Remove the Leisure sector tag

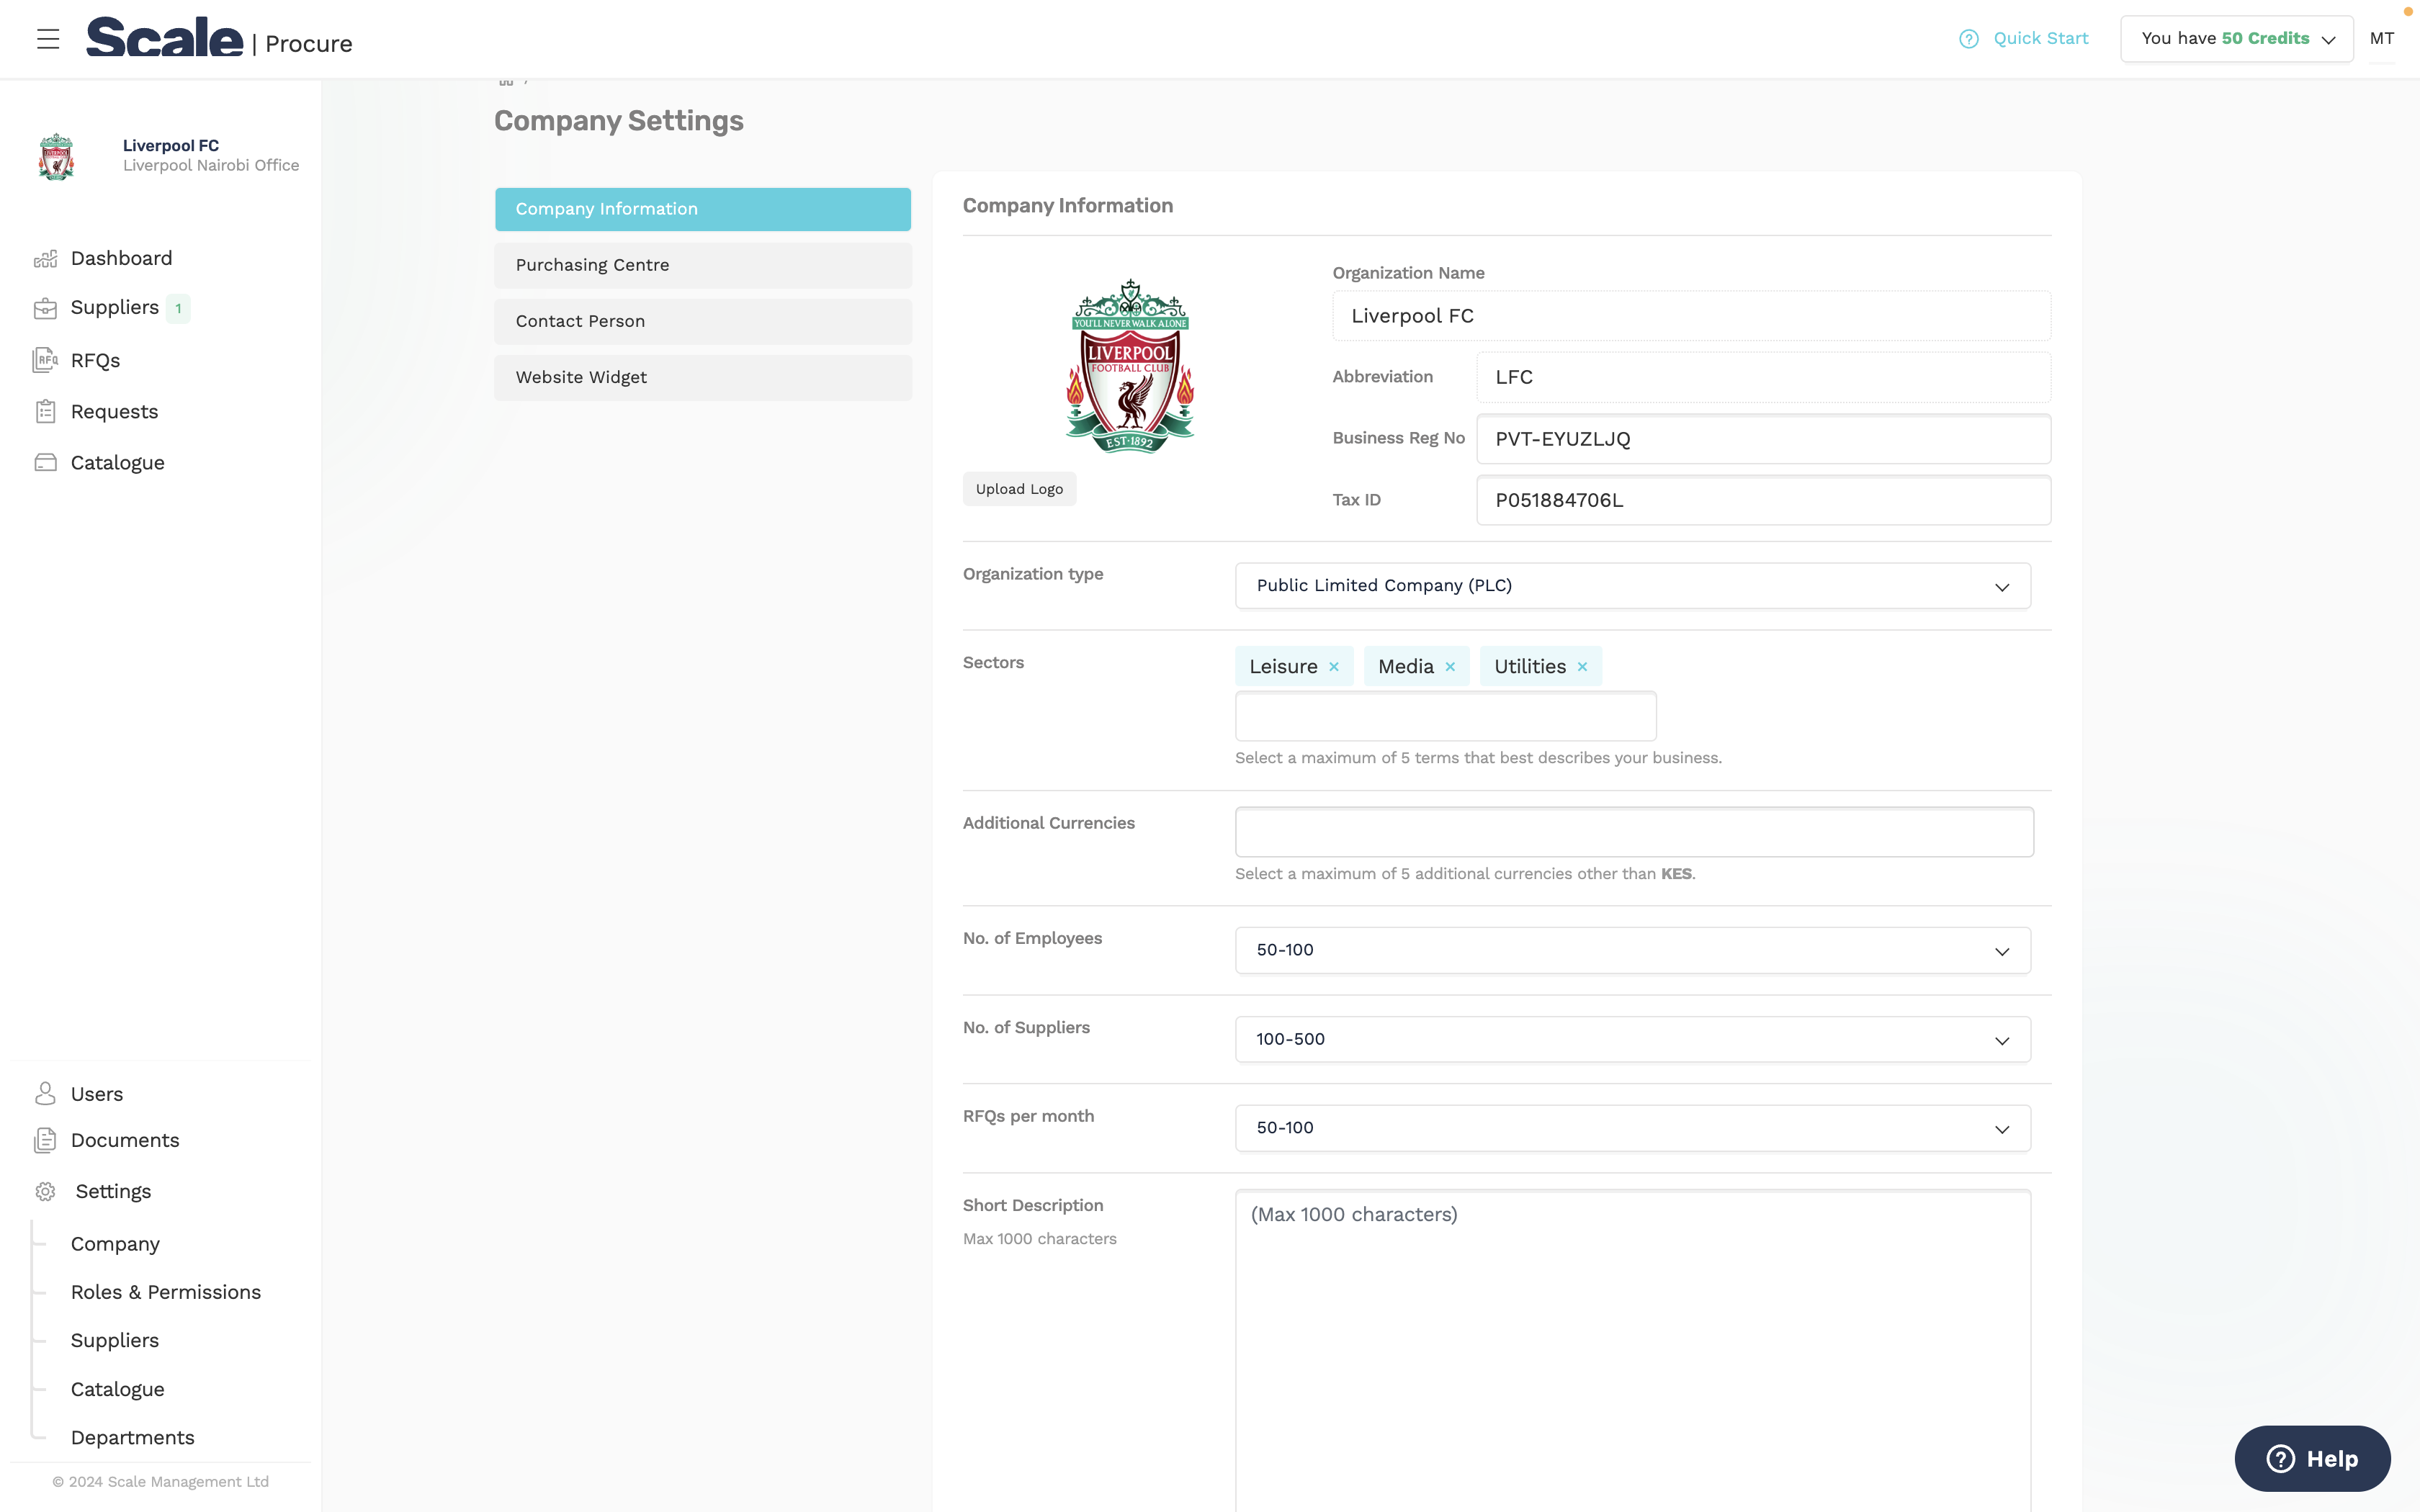pyautogui.click(x=1333, y=667)
